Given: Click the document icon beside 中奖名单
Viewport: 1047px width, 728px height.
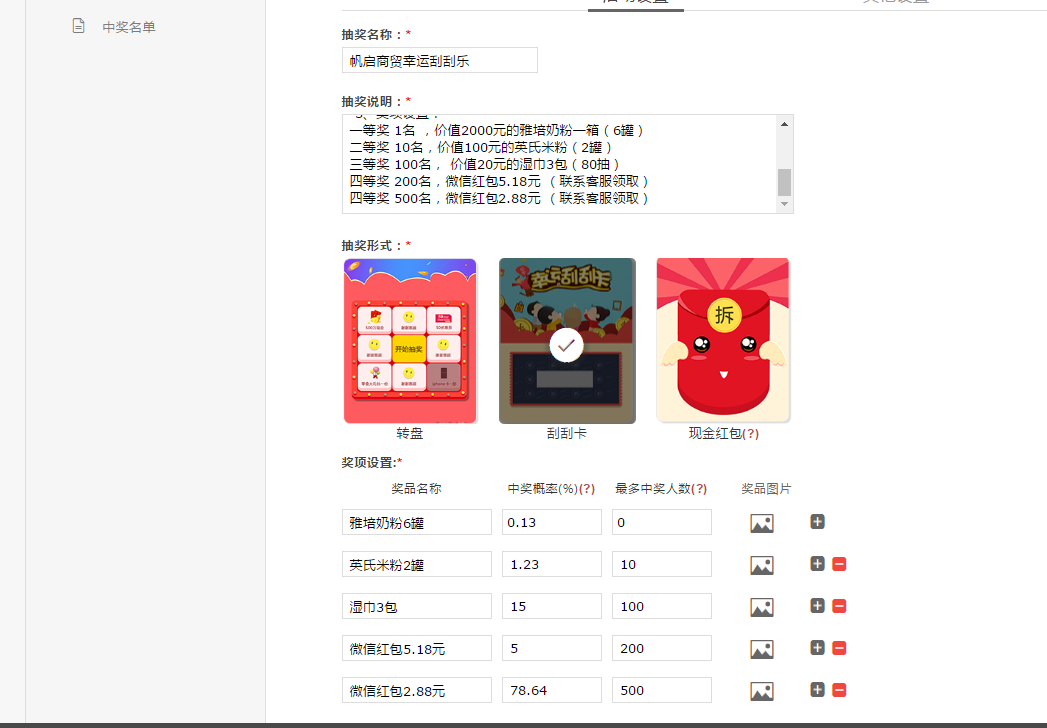Looking at the screenshot, I should coord(79,26).
